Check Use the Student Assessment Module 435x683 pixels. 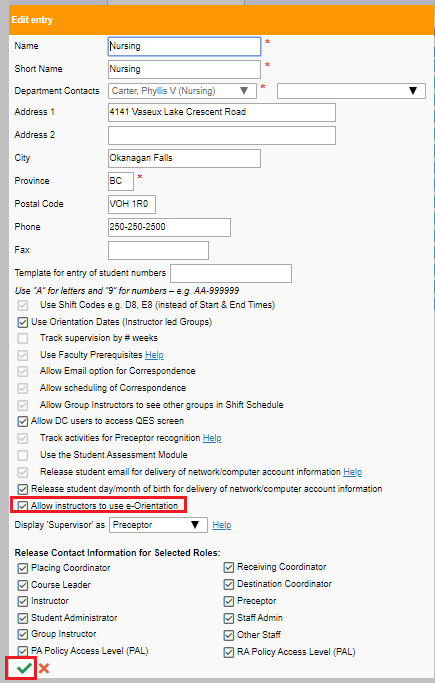[x=23, y=455]
